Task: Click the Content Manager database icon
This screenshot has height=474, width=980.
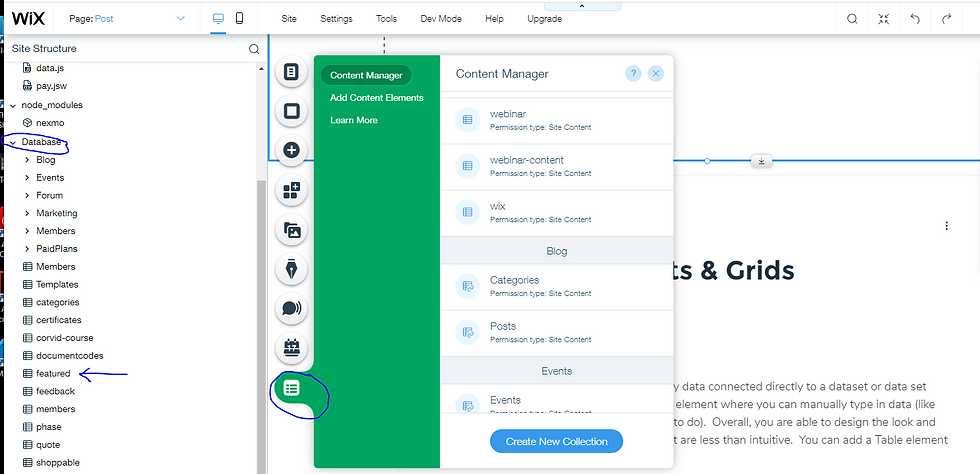Action: point(292,388)
